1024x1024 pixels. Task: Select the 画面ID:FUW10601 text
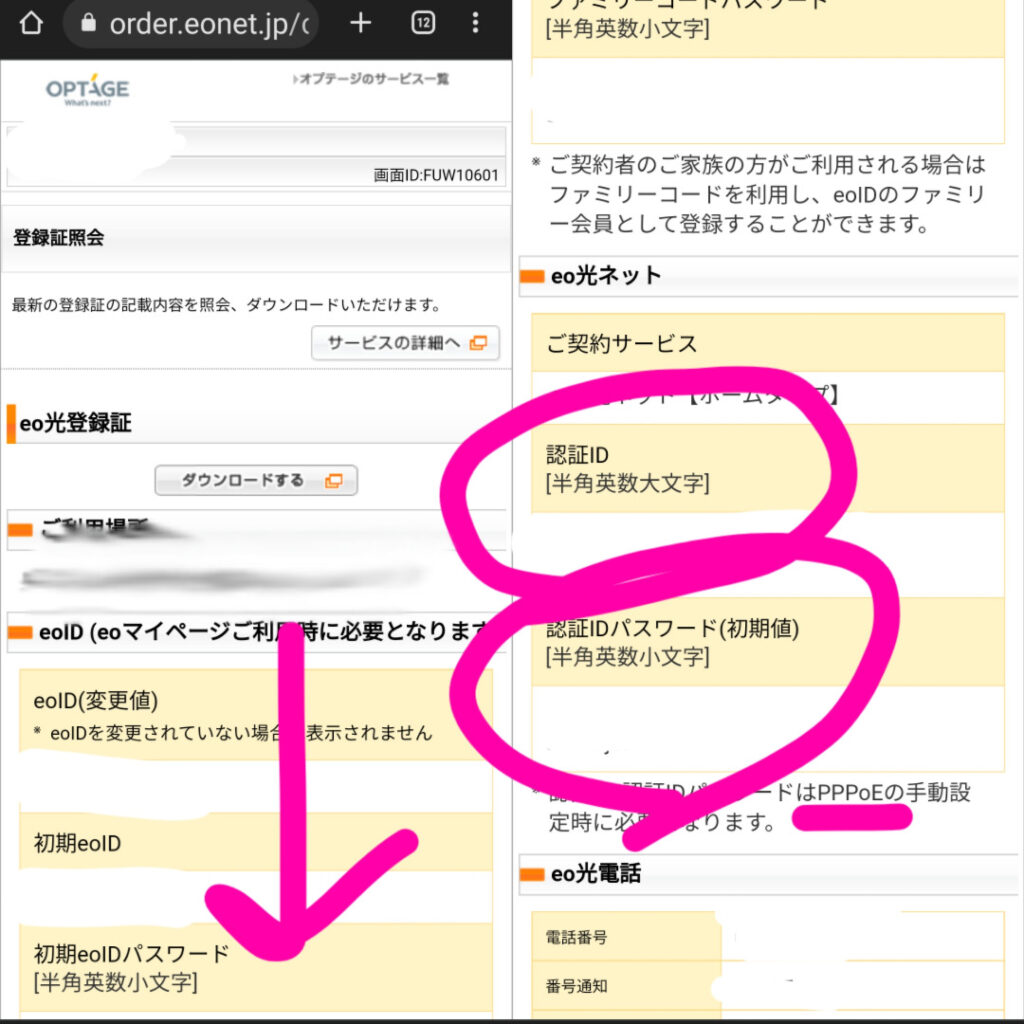(x=436, y=175)
